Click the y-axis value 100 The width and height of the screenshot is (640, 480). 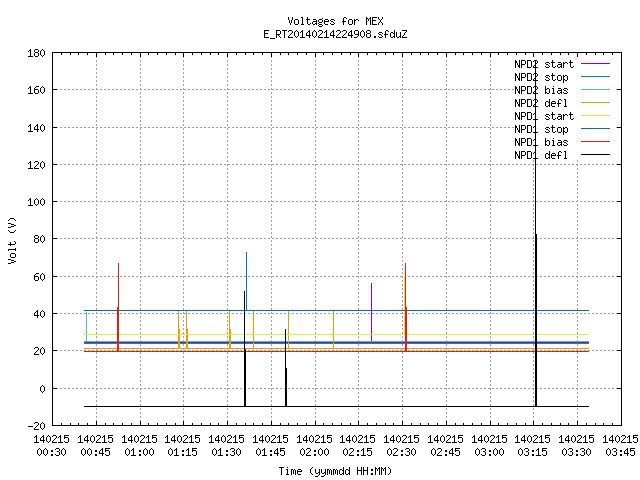(36, 202)
